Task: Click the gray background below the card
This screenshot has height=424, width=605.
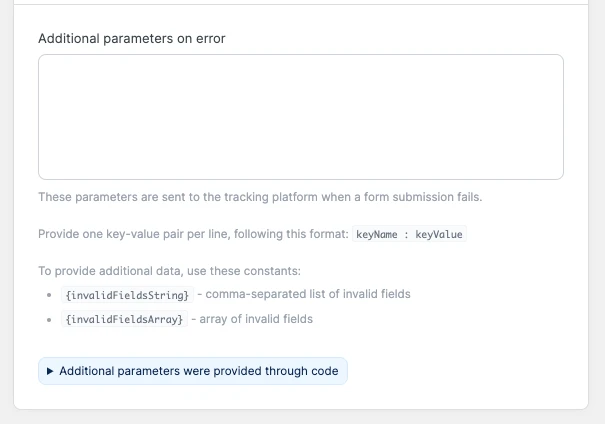Action: tap(300, 417)
